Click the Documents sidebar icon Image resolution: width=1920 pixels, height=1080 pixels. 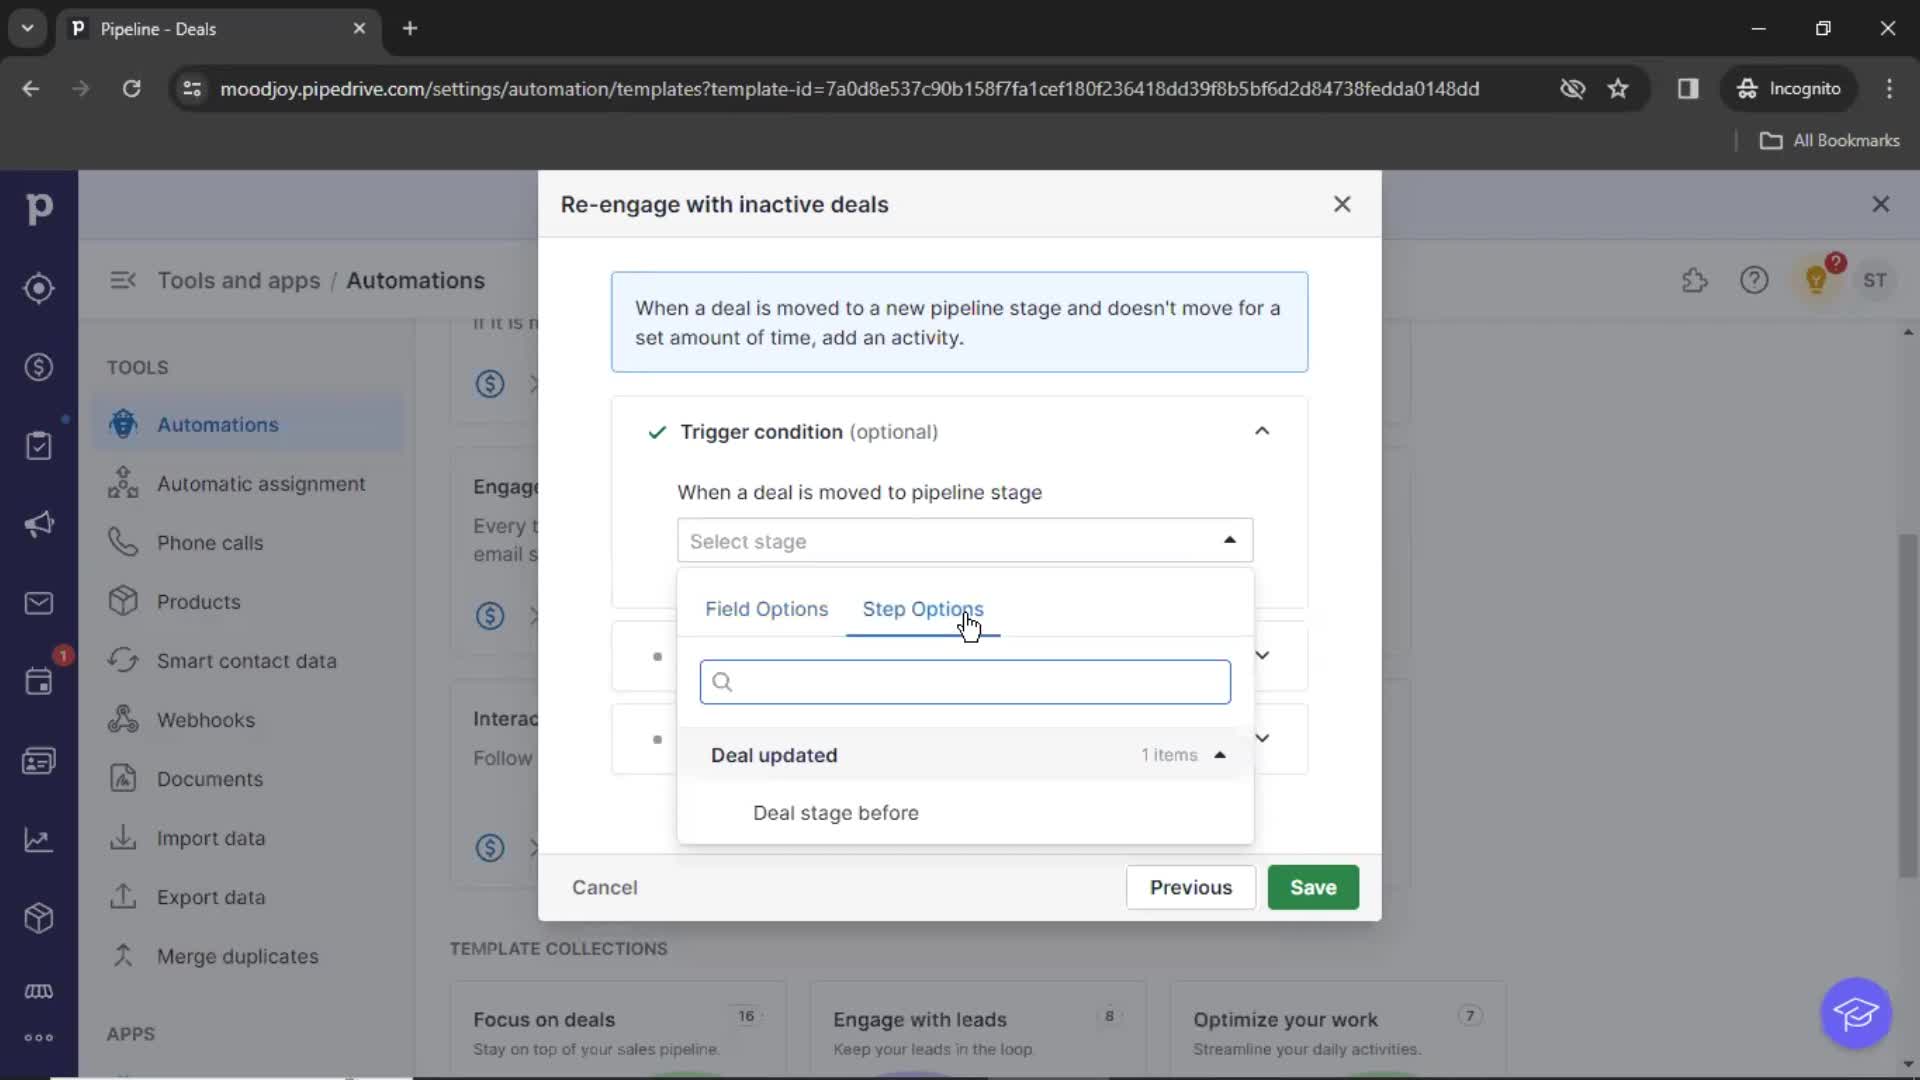pyautogui.click(x=123, y=779)
